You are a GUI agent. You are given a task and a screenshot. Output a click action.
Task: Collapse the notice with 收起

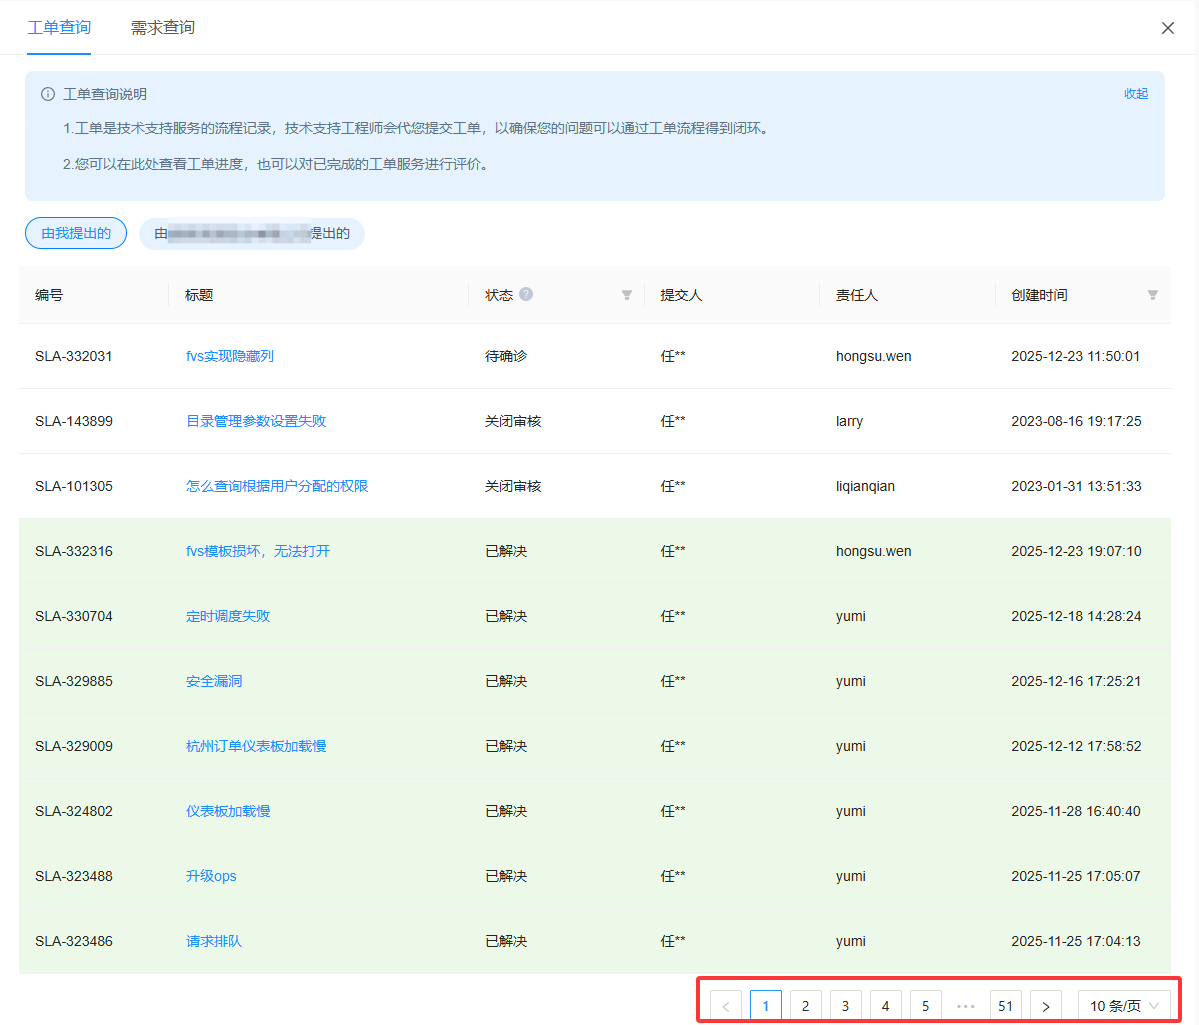tap(1135, 94)
